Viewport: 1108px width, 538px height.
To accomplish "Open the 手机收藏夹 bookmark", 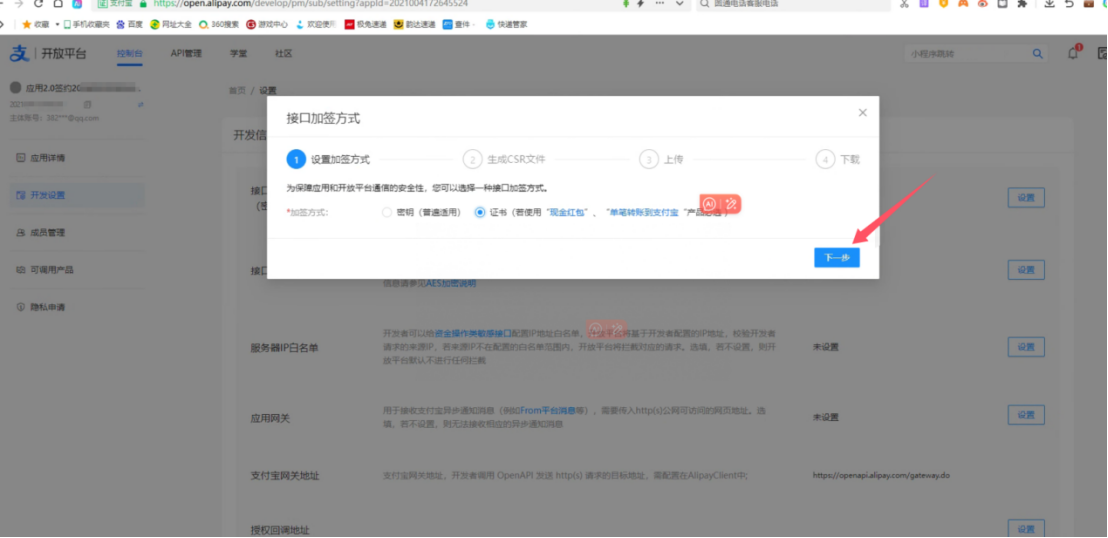I will click(86, 24).
